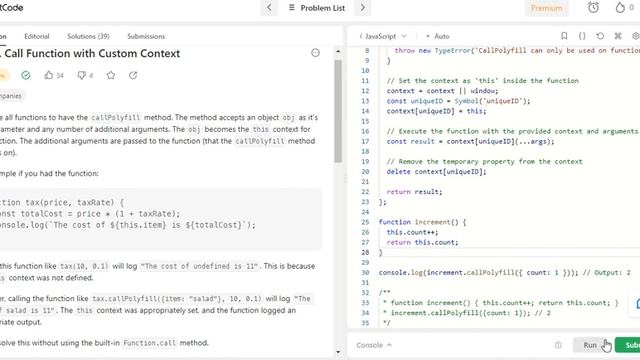Switch to the Solutions (39) tab
Viewport: 640px width, 360px height.
click(x=88, y=36)
